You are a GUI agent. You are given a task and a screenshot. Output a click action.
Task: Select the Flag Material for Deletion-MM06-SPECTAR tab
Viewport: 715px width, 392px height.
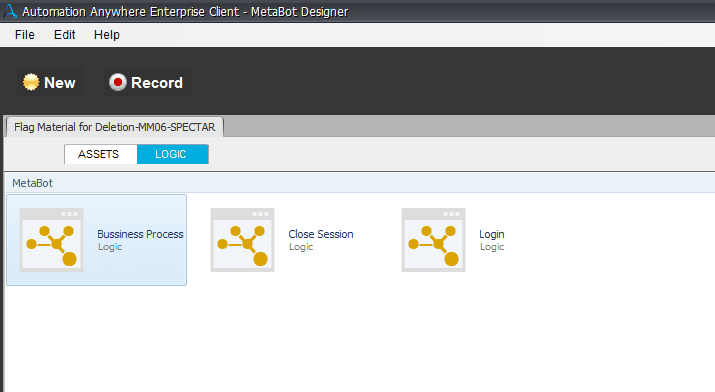pos(114,127)
